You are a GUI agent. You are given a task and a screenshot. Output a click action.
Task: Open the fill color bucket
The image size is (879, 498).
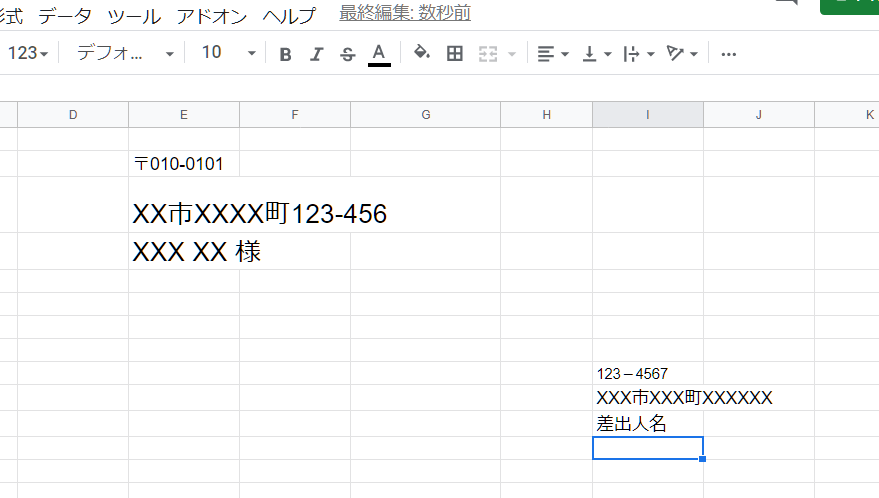[x=422, y=53]
